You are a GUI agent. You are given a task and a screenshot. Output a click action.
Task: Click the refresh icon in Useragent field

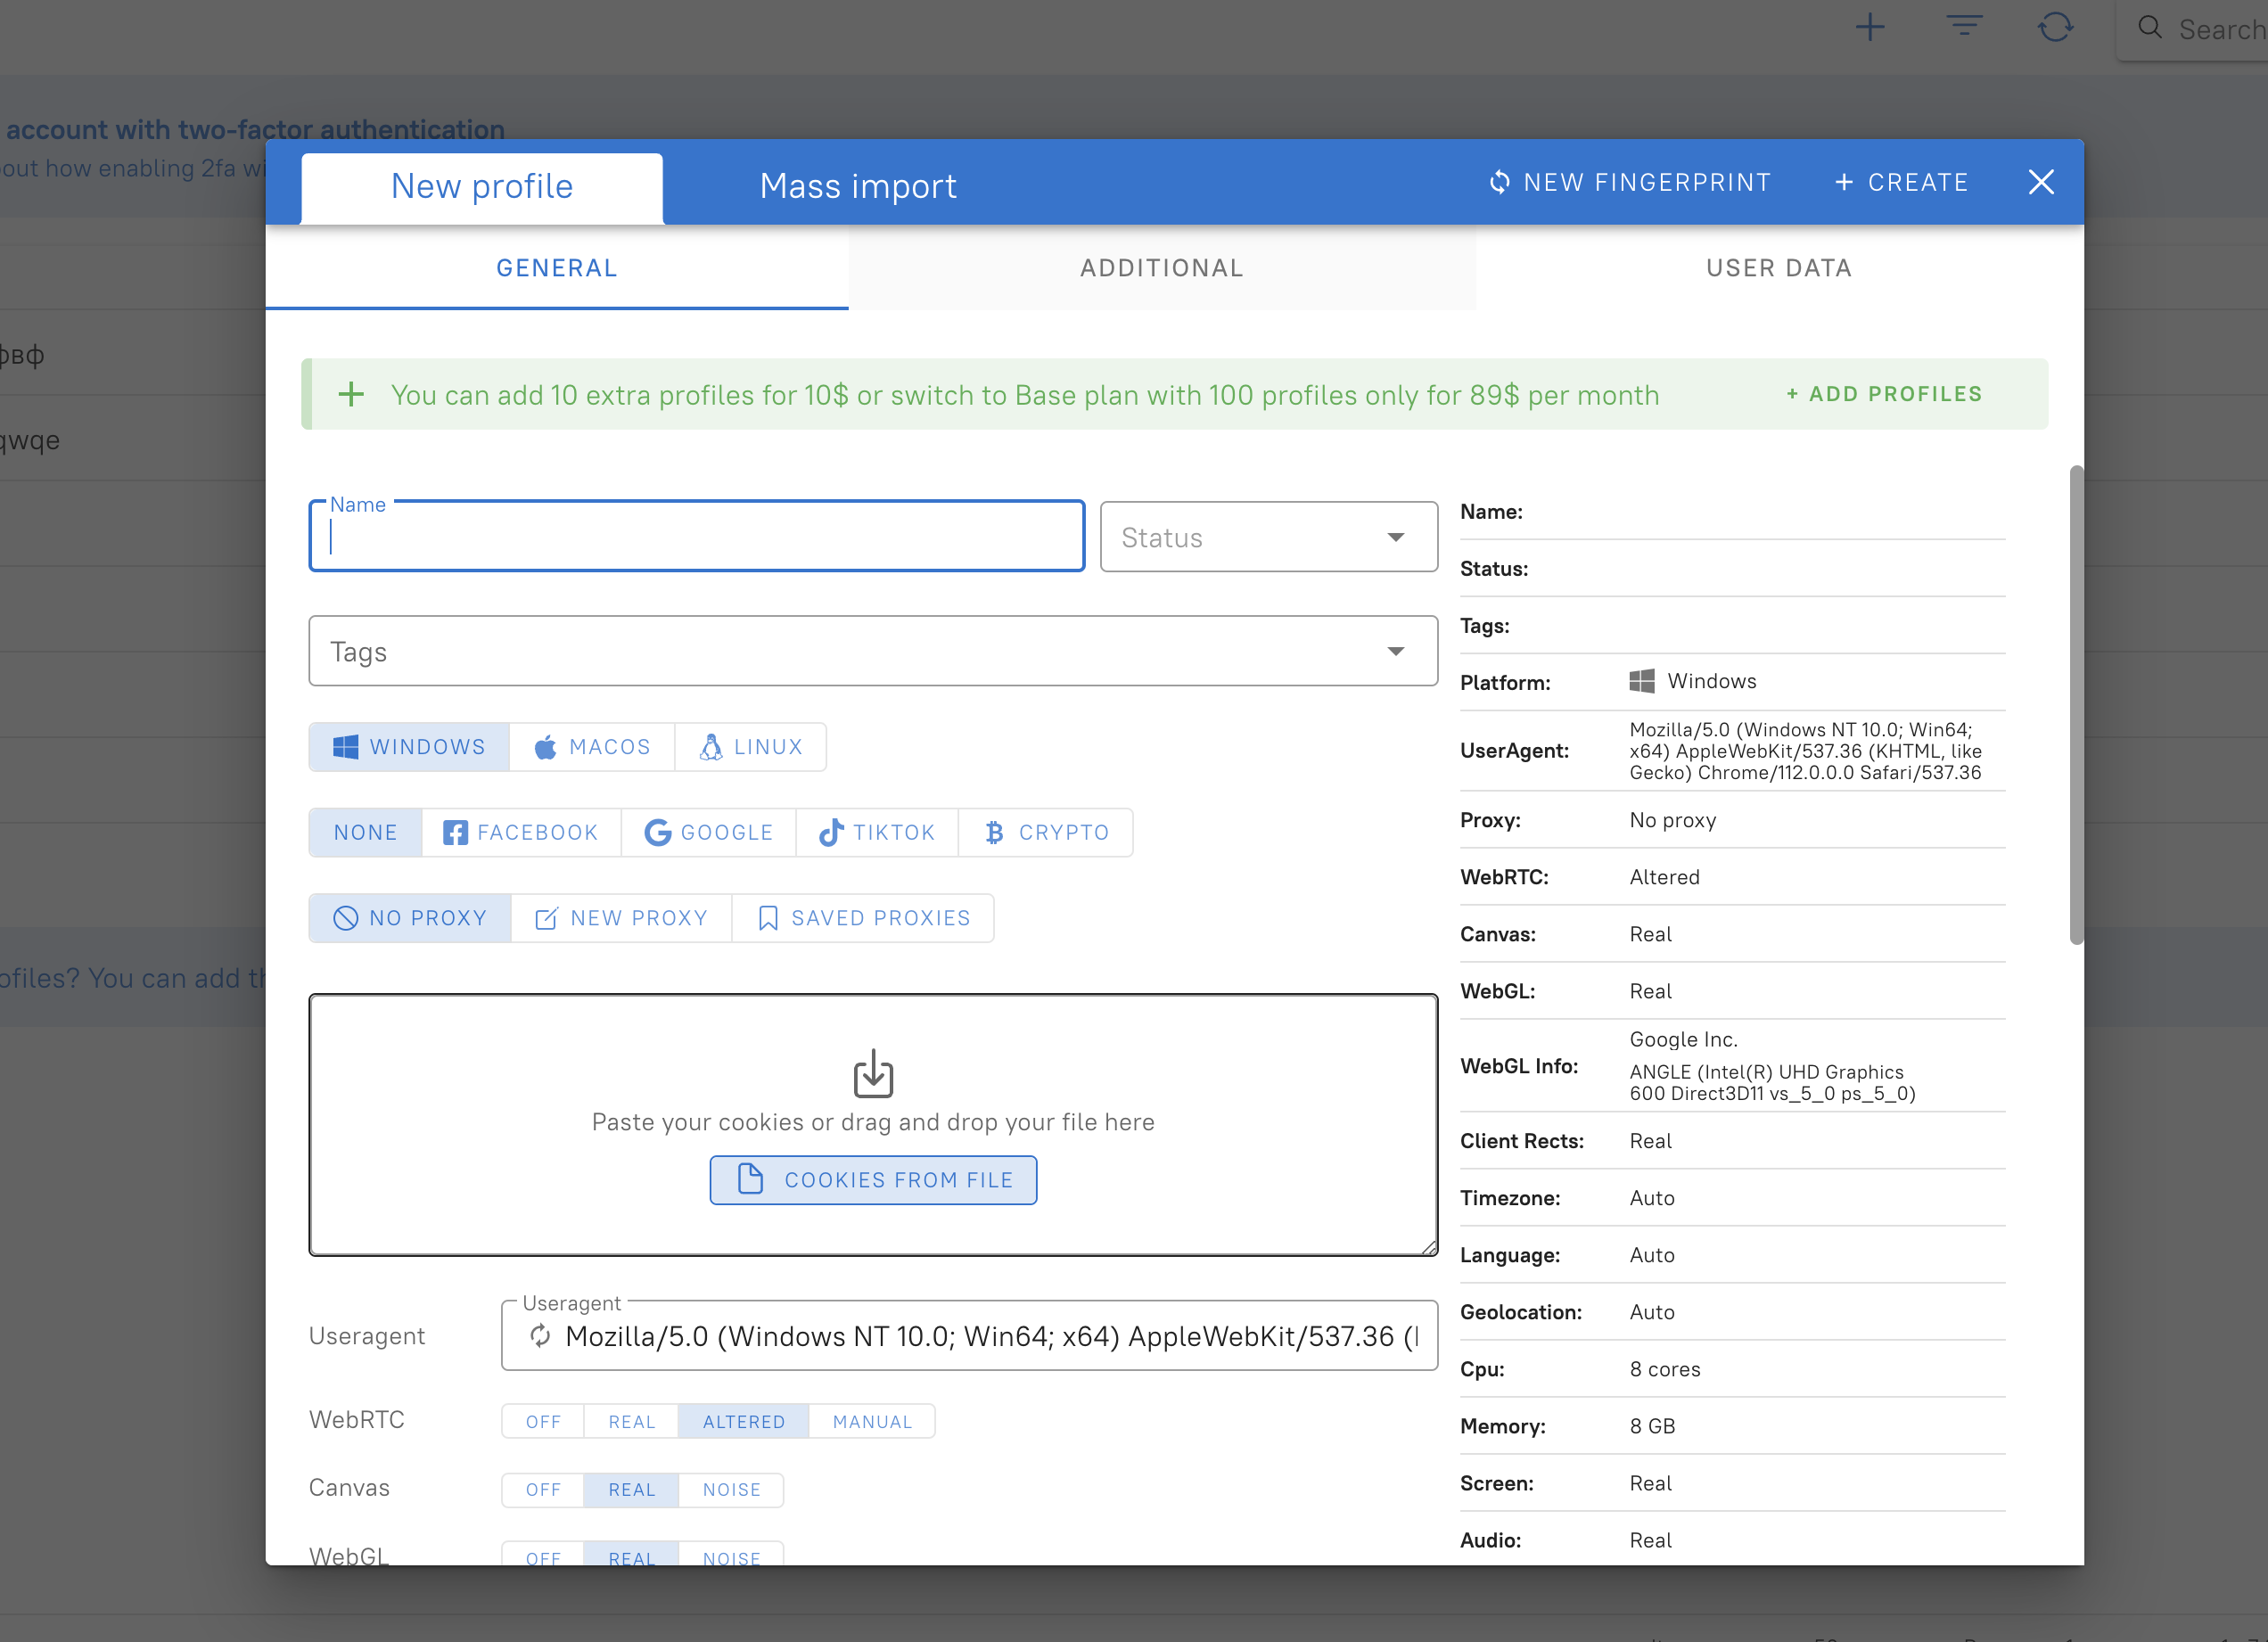[x=540, y=1336]
